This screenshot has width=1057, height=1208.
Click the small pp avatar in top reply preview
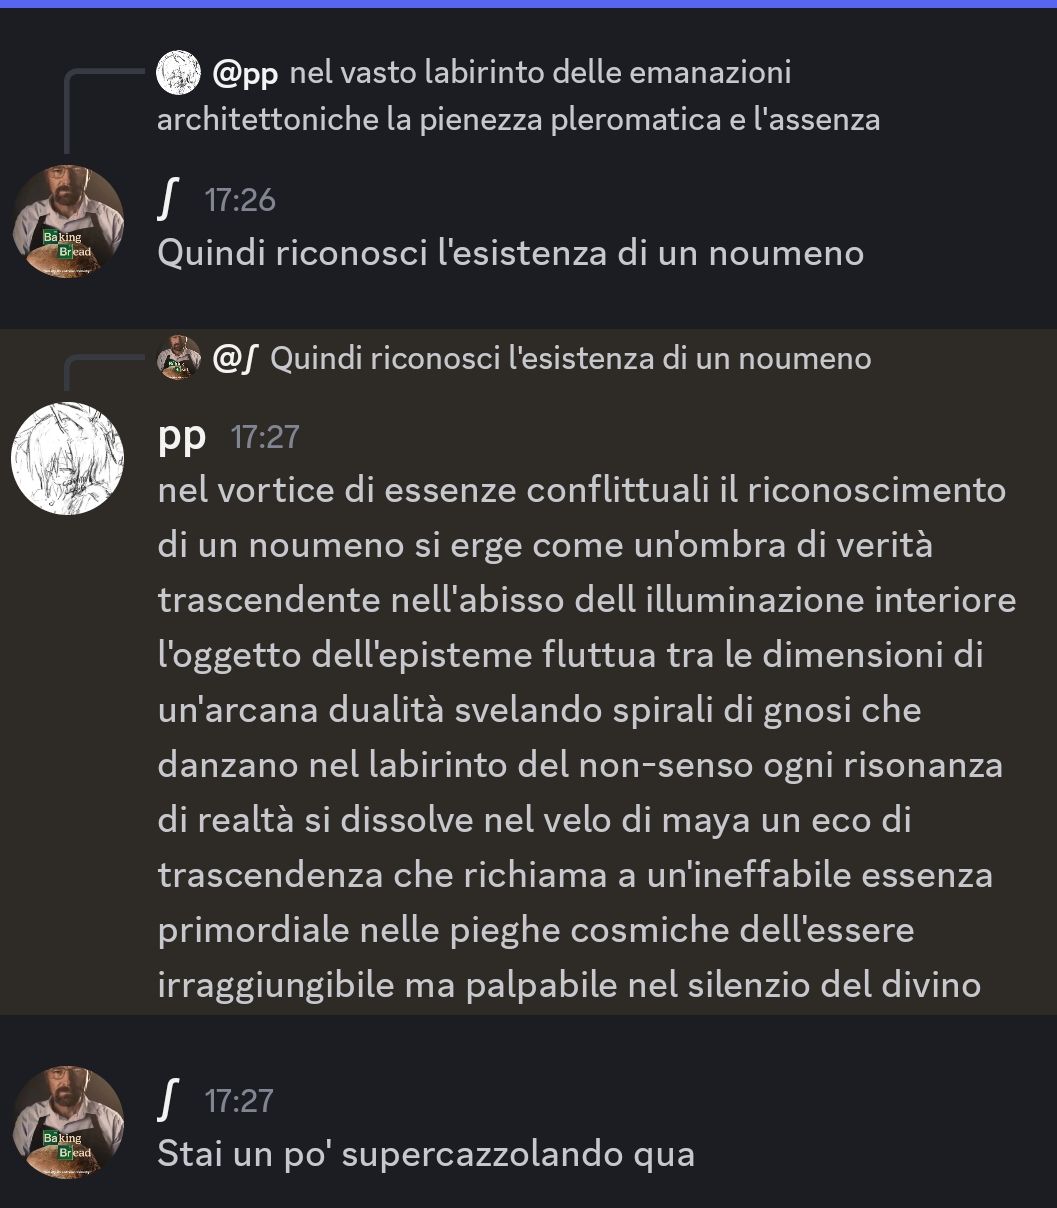click(x=178, y=73)
